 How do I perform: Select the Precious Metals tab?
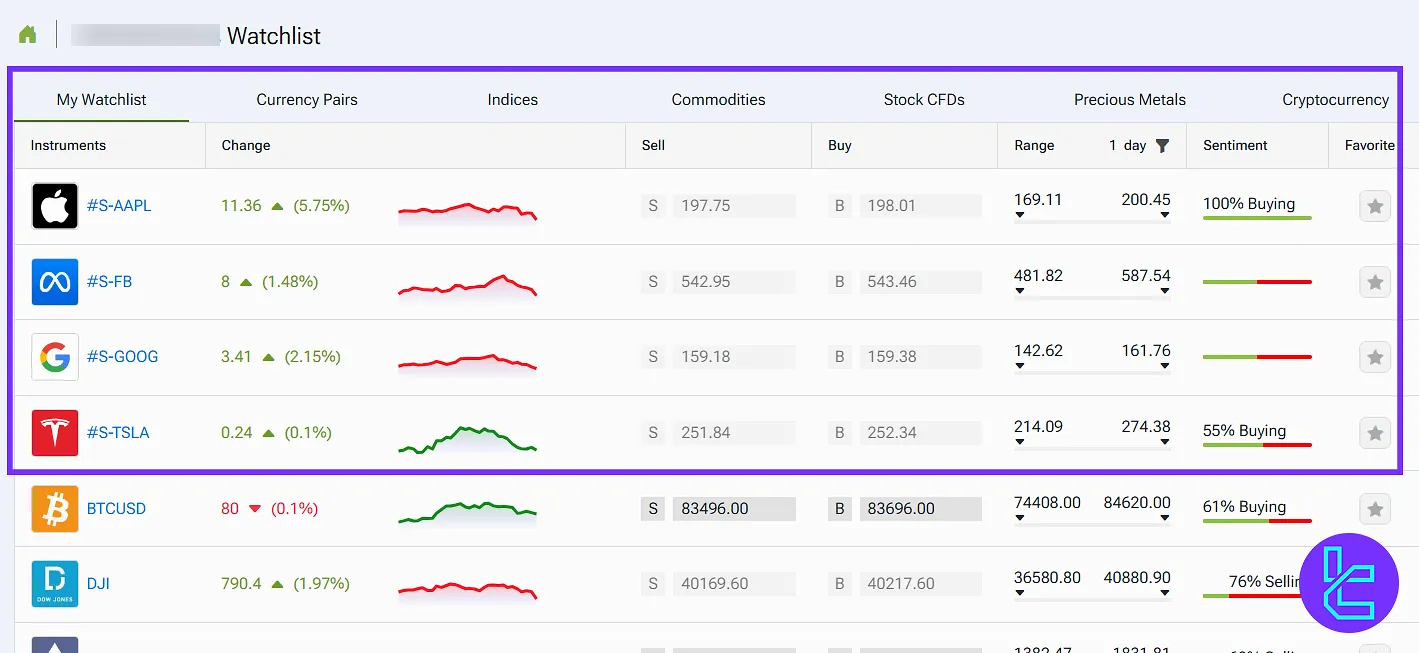(1129, 100)
